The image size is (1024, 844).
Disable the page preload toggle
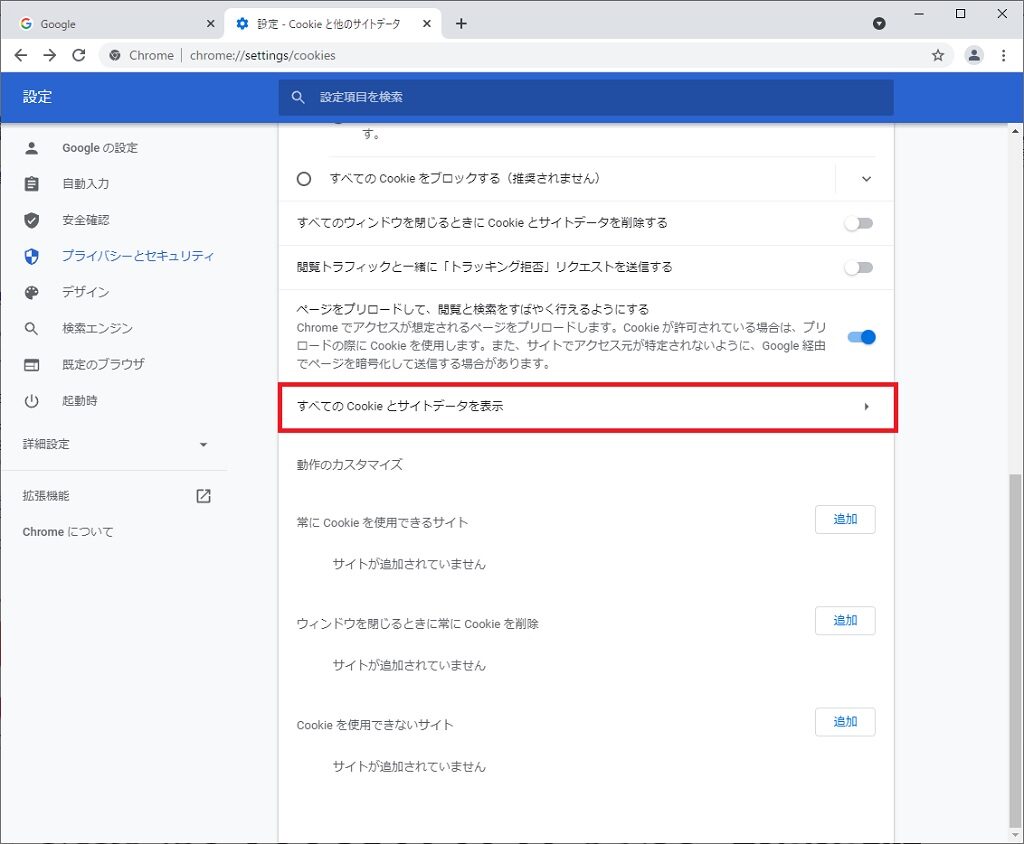point(860,337)
